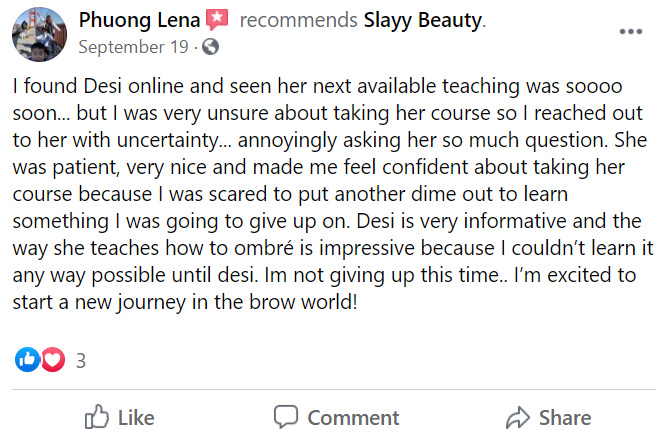Click the red star recommendation badge
Viewport: 668px width, 440px height.
pyautogui.click(x=217, y=20)
